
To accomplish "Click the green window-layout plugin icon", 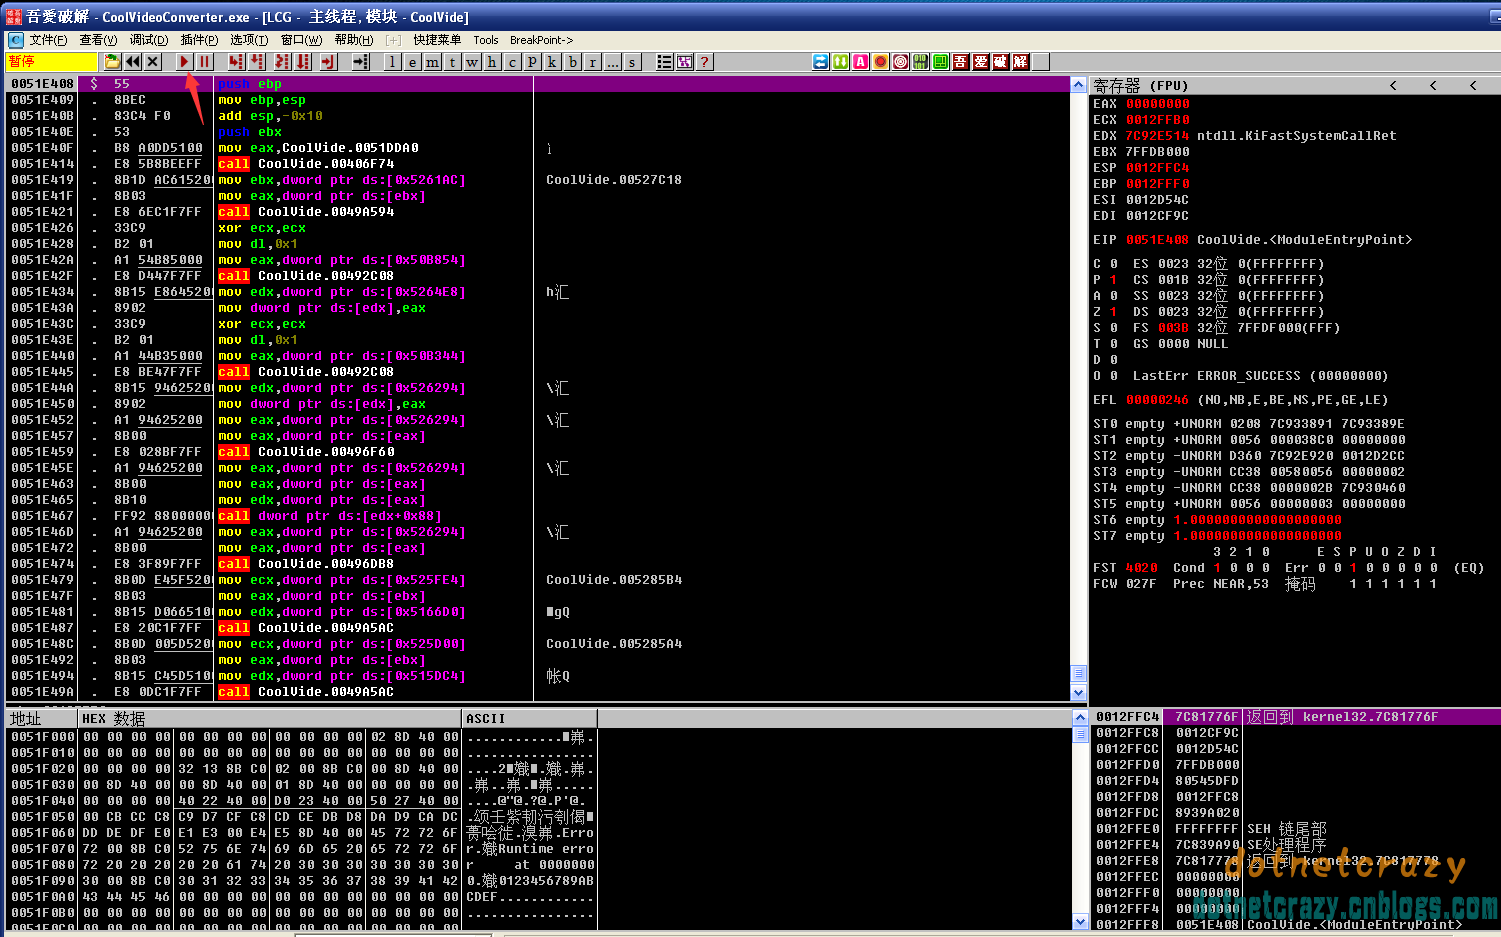I will (940, 62).
